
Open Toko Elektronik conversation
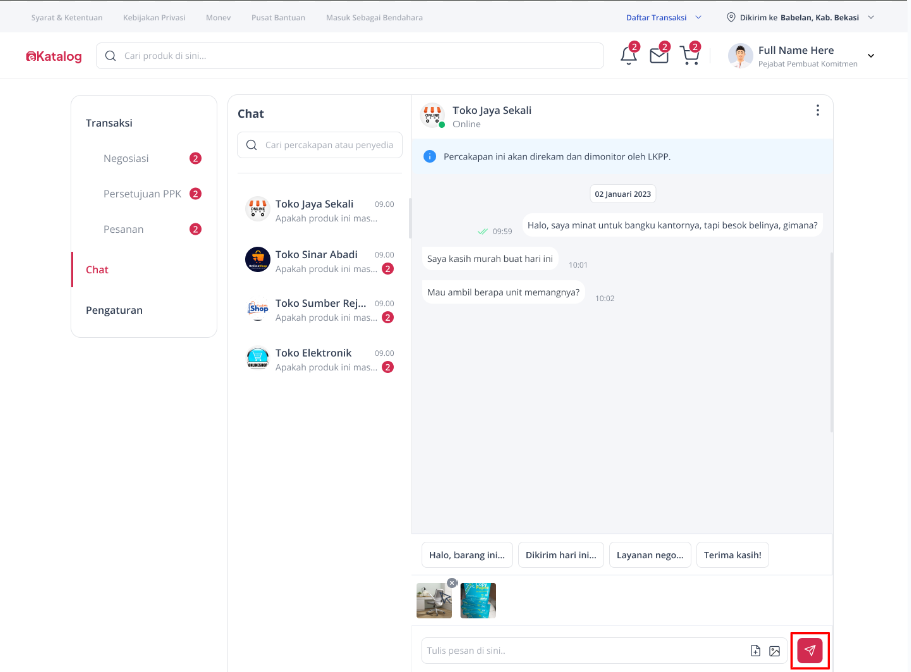320,359
